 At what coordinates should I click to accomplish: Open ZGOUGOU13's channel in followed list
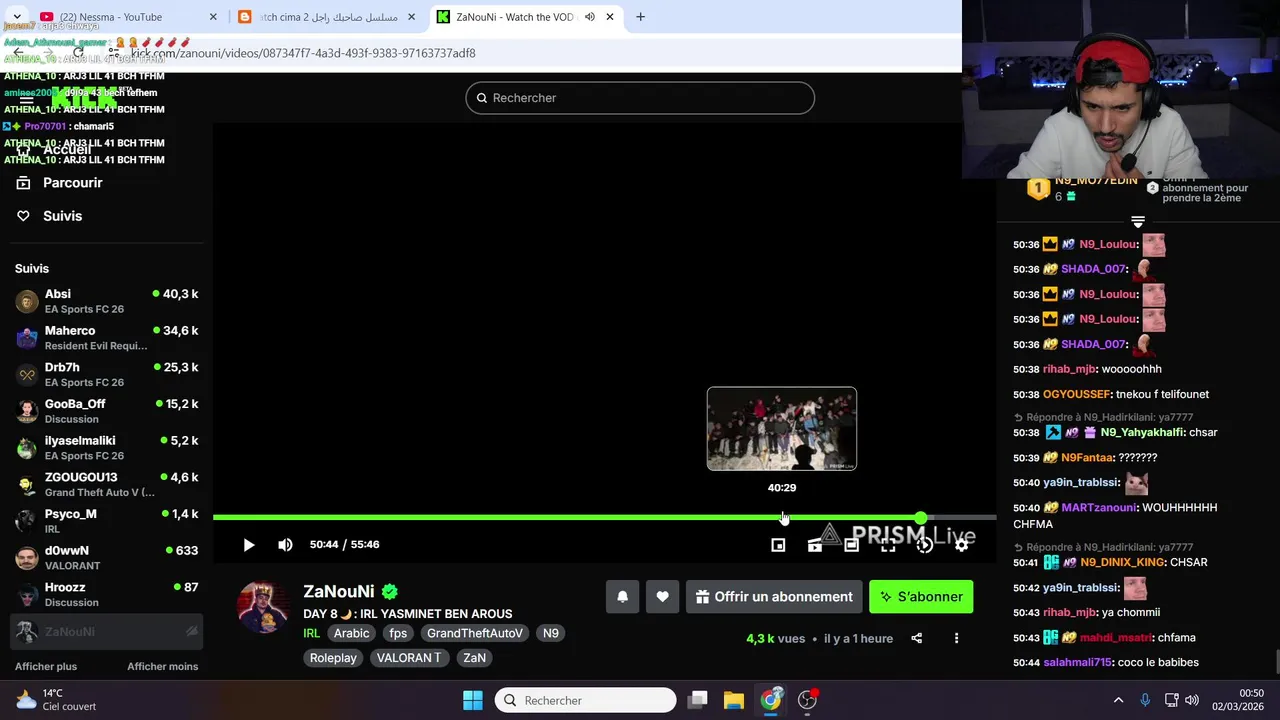tap(106, 484)
